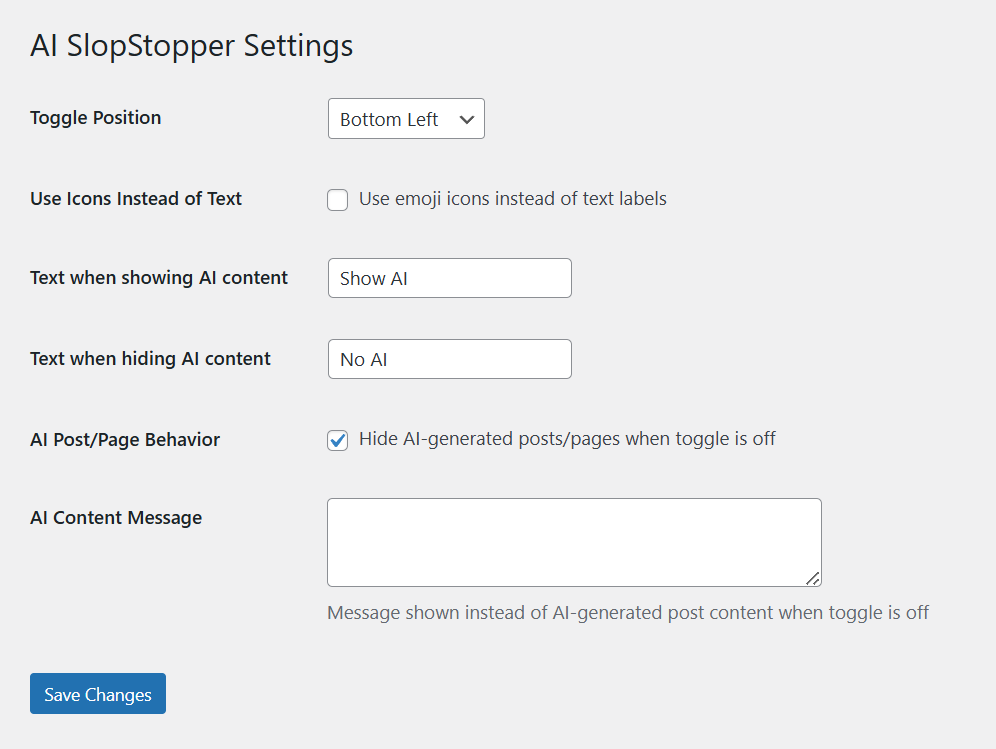Uncheck the Hide AI-generated posts/pages checkbox
The image size is (996, 749).
338,440
